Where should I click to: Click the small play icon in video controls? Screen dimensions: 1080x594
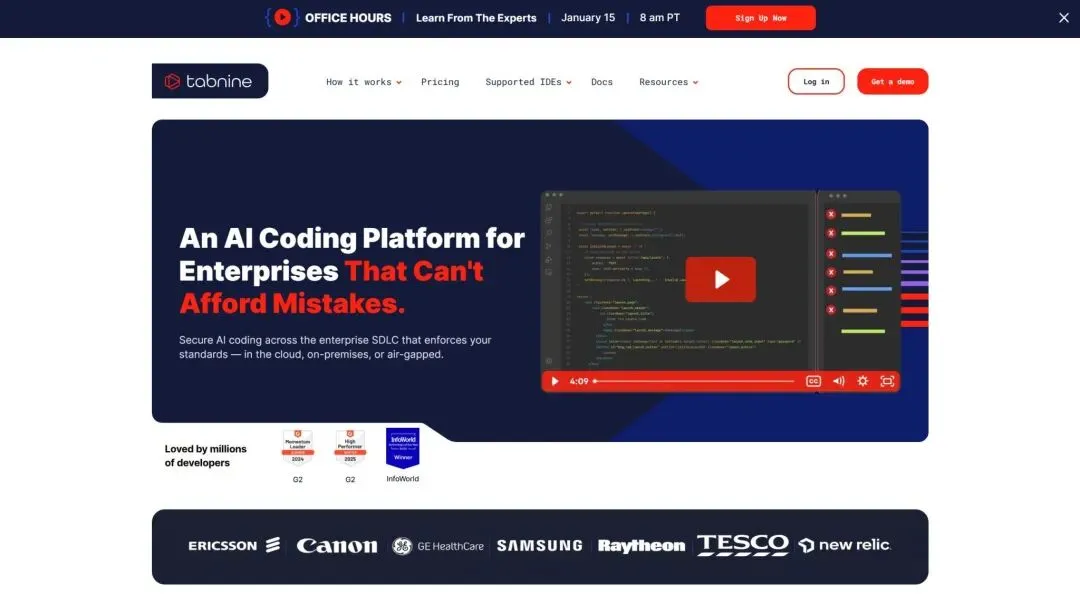coord(554,381)
